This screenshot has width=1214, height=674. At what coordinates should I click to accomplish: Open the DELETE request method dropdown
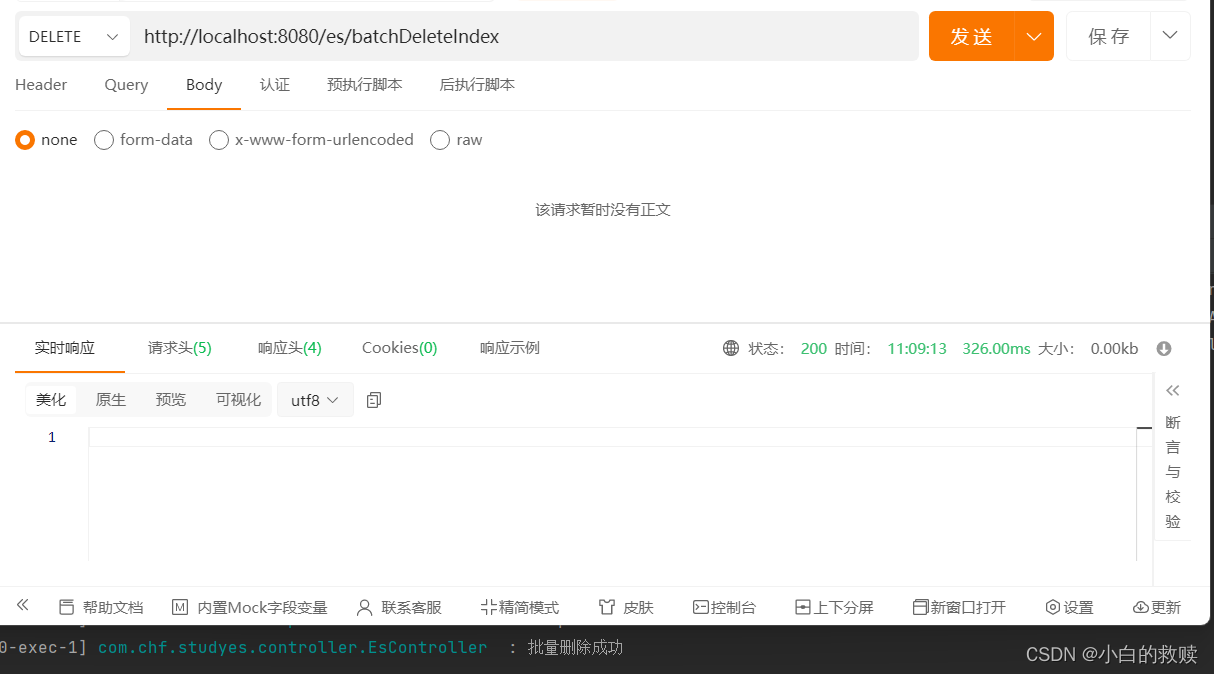pos(75,37)
